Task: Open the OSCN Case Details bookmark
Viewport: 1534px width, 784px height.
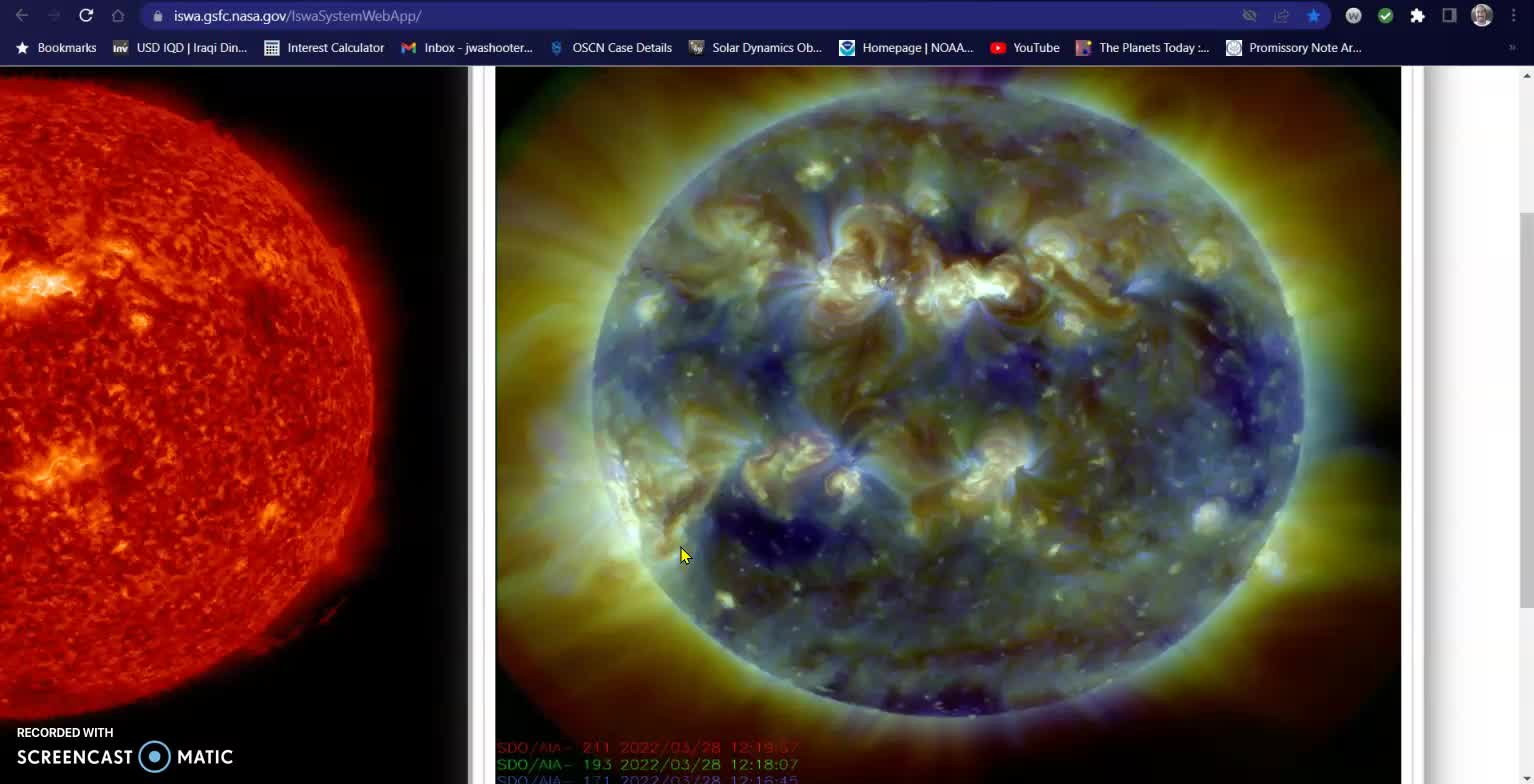Action: [611, 48]
